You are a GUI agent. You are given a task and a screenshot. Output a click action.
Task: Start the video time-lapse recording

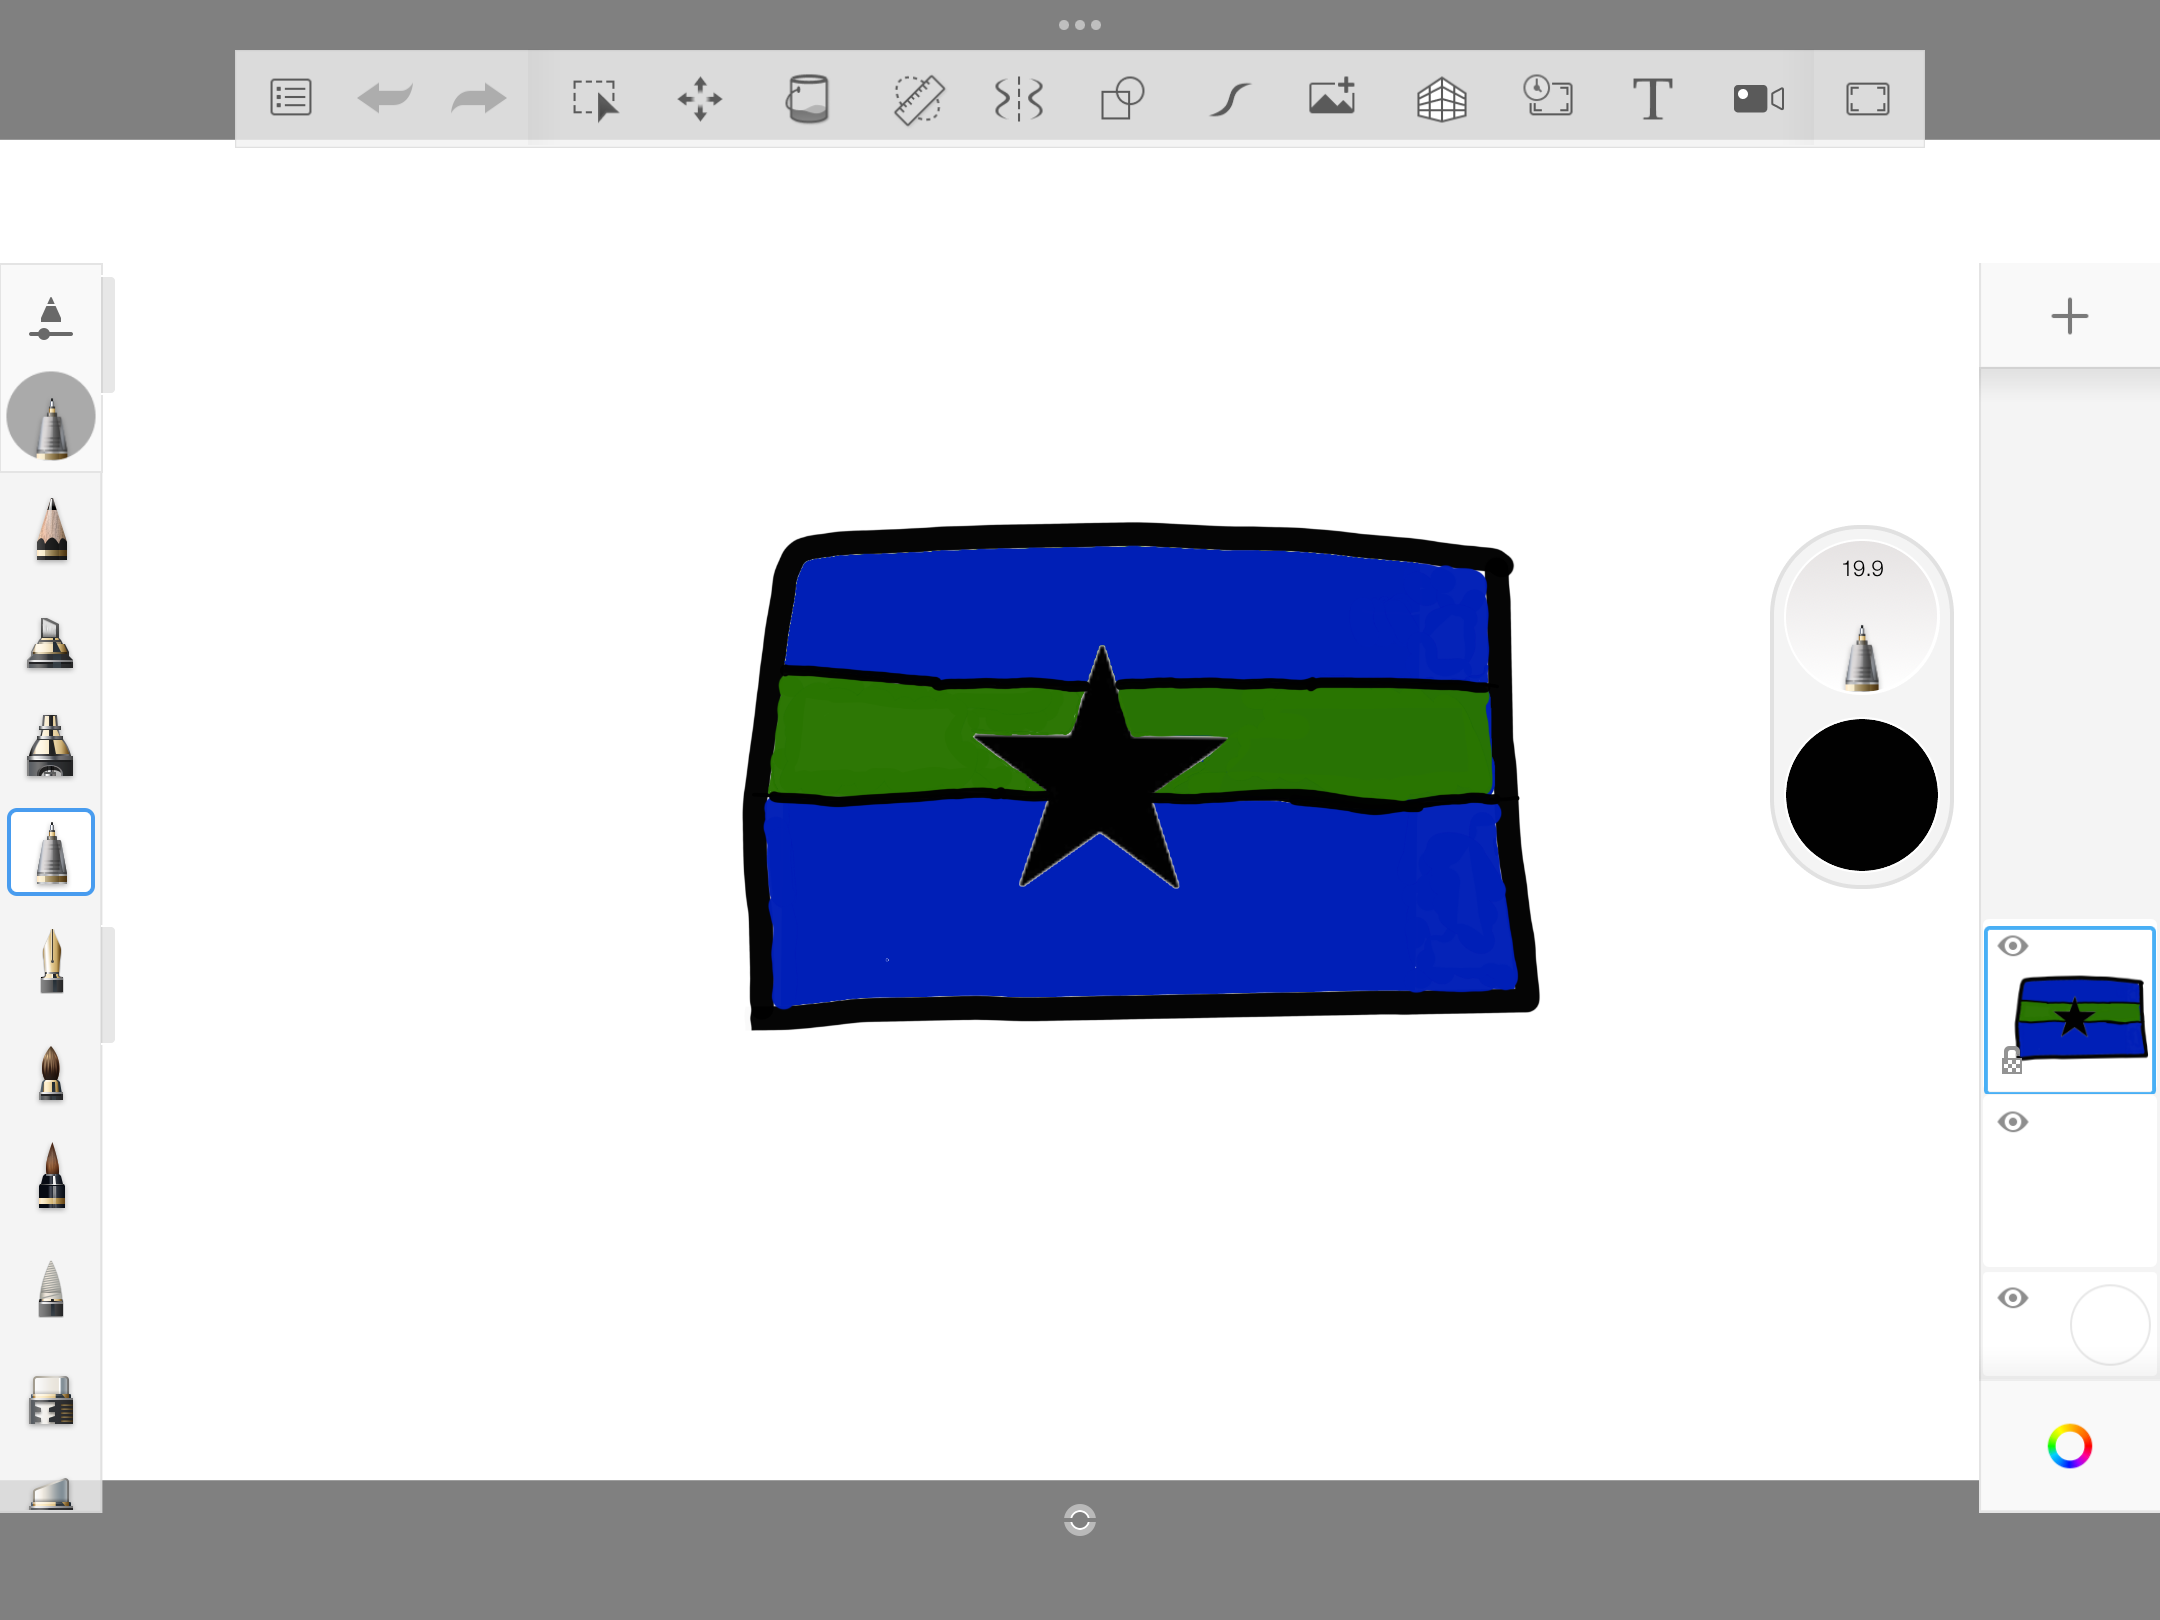(1758, 99)
